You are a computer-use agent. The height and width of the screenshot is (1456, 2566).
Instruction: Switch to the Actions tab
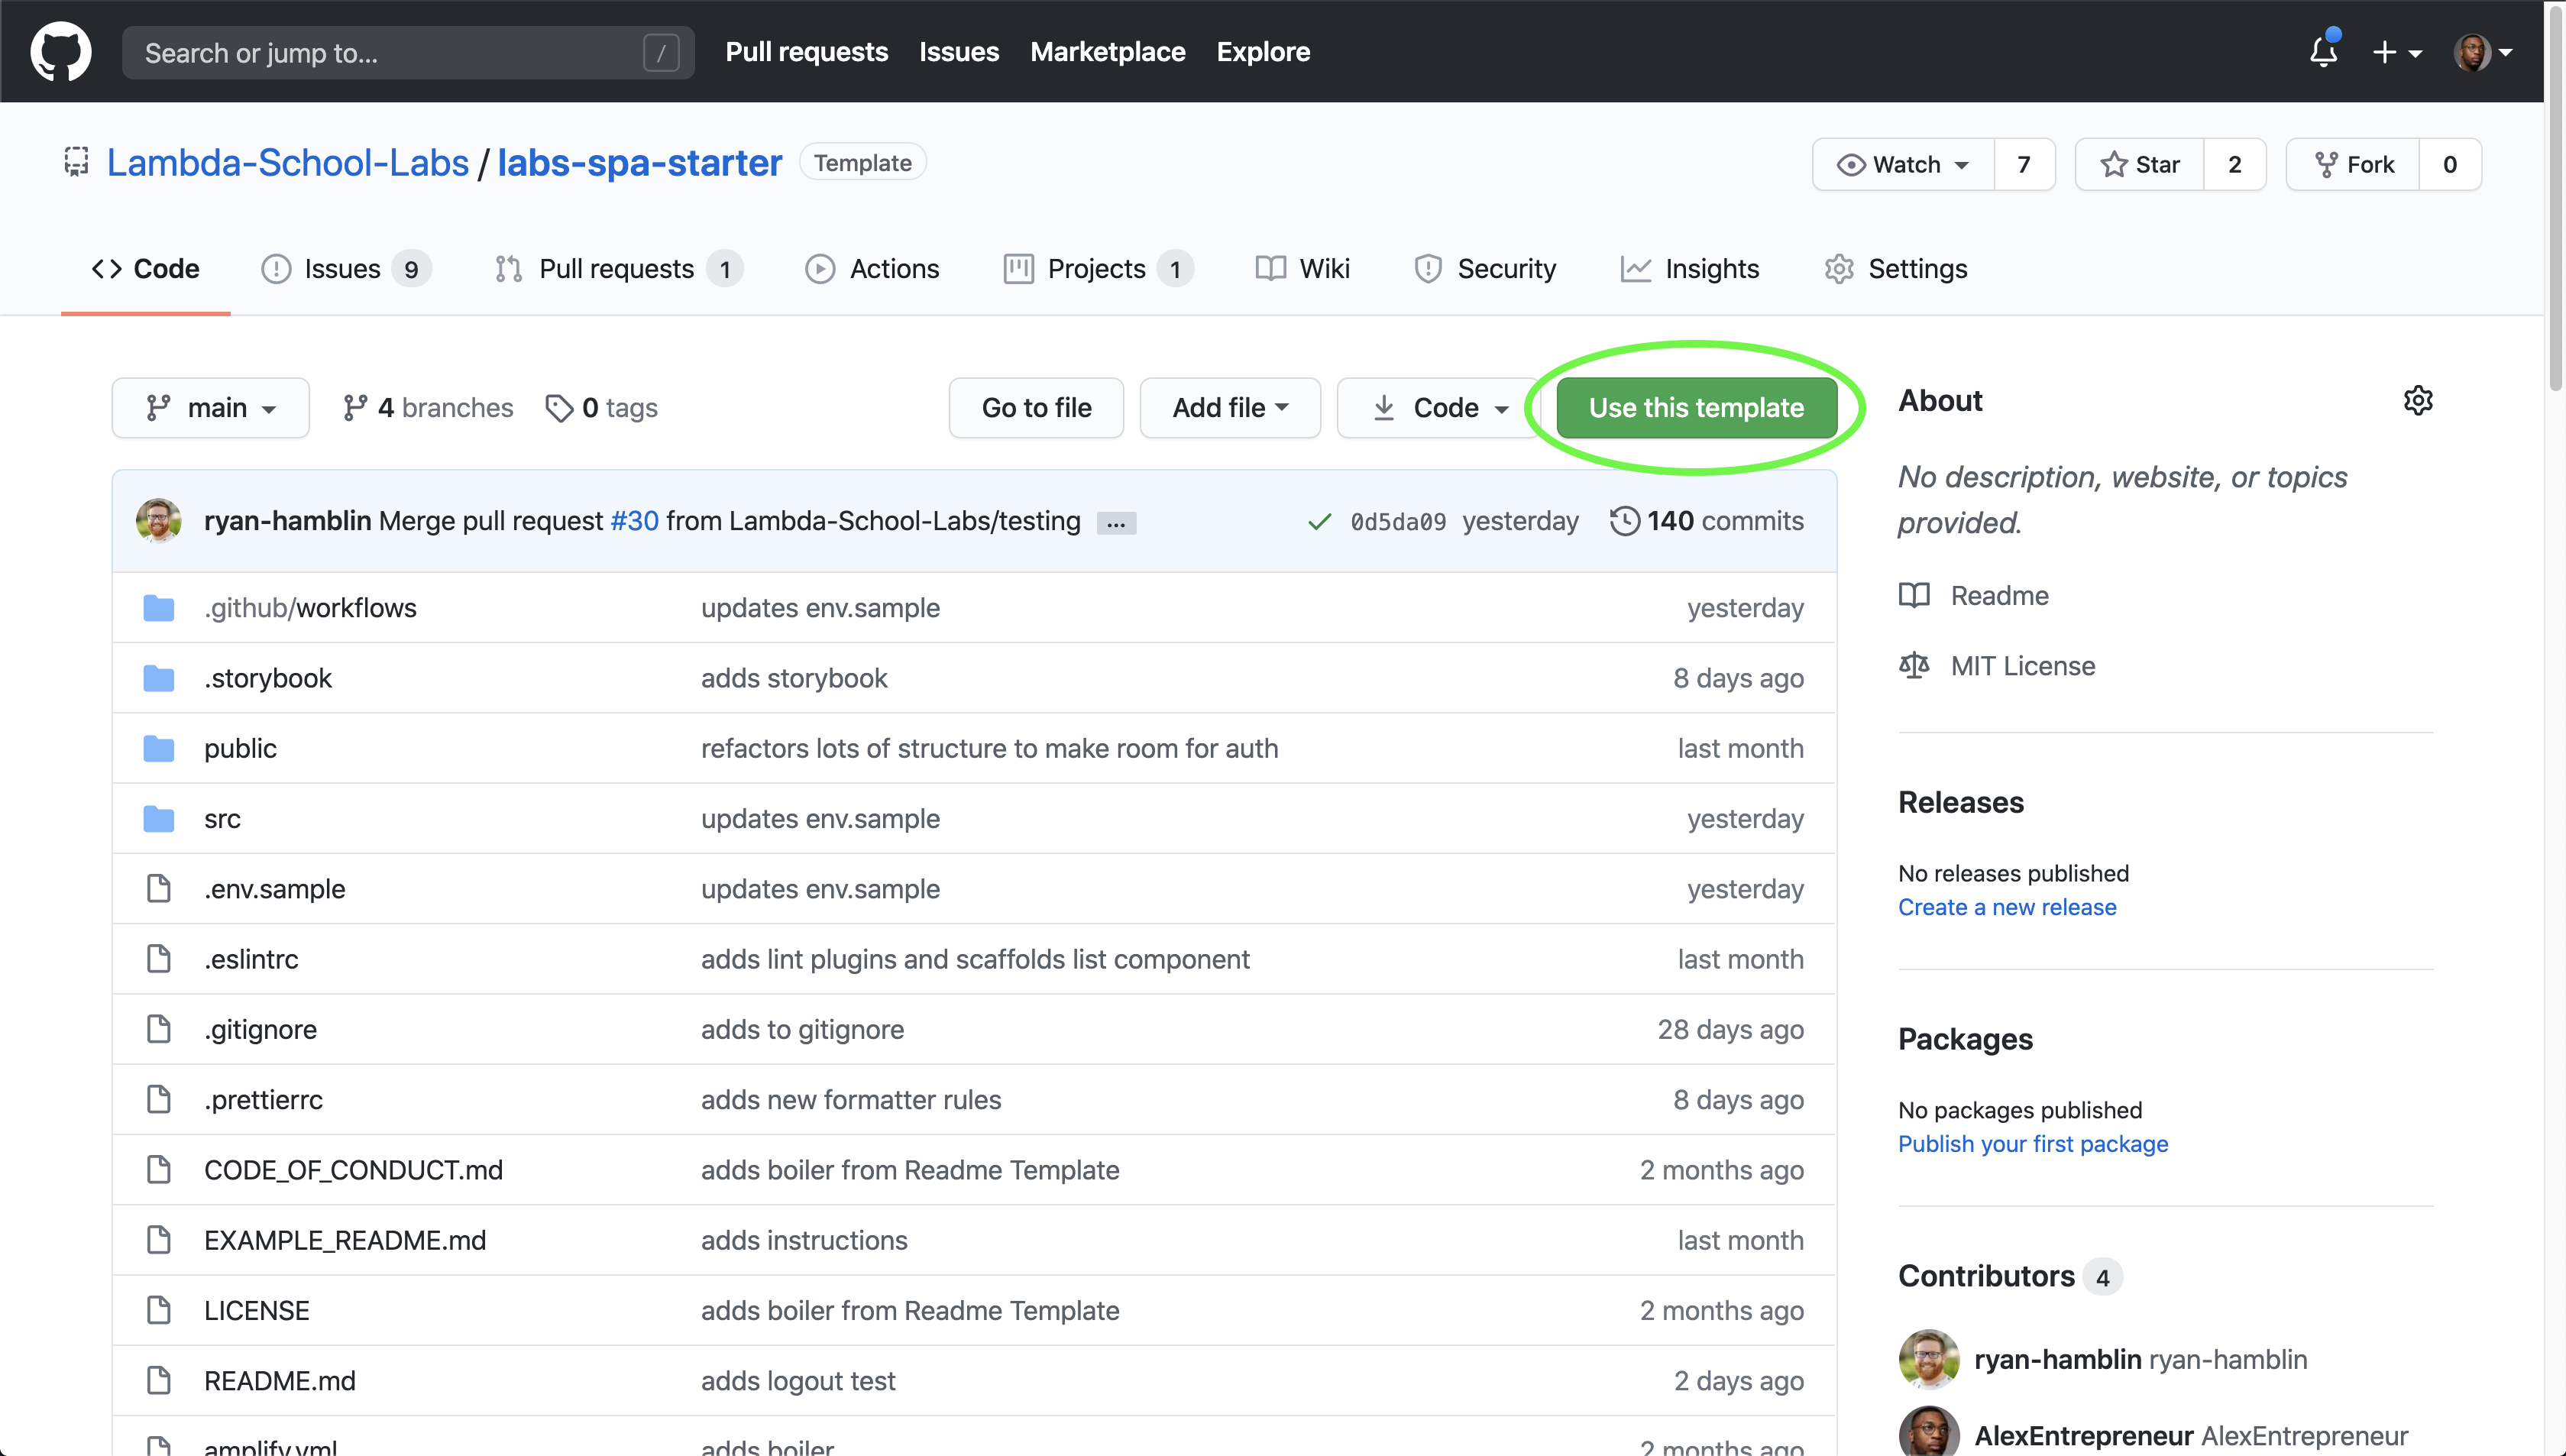(x=872, y=268)
